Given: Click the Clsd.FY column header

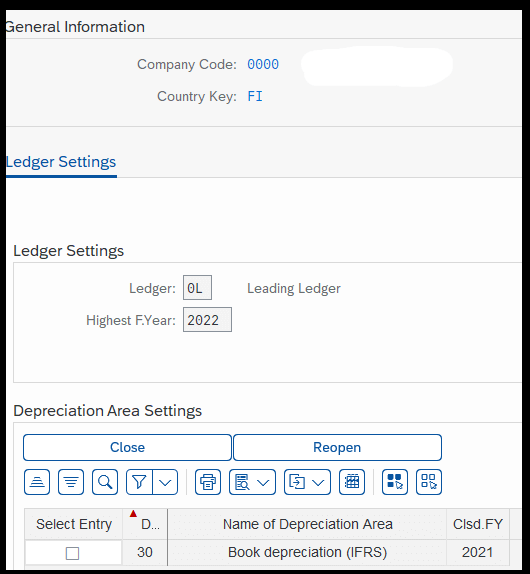Looking at the screenshot, I should coord(478,524).
